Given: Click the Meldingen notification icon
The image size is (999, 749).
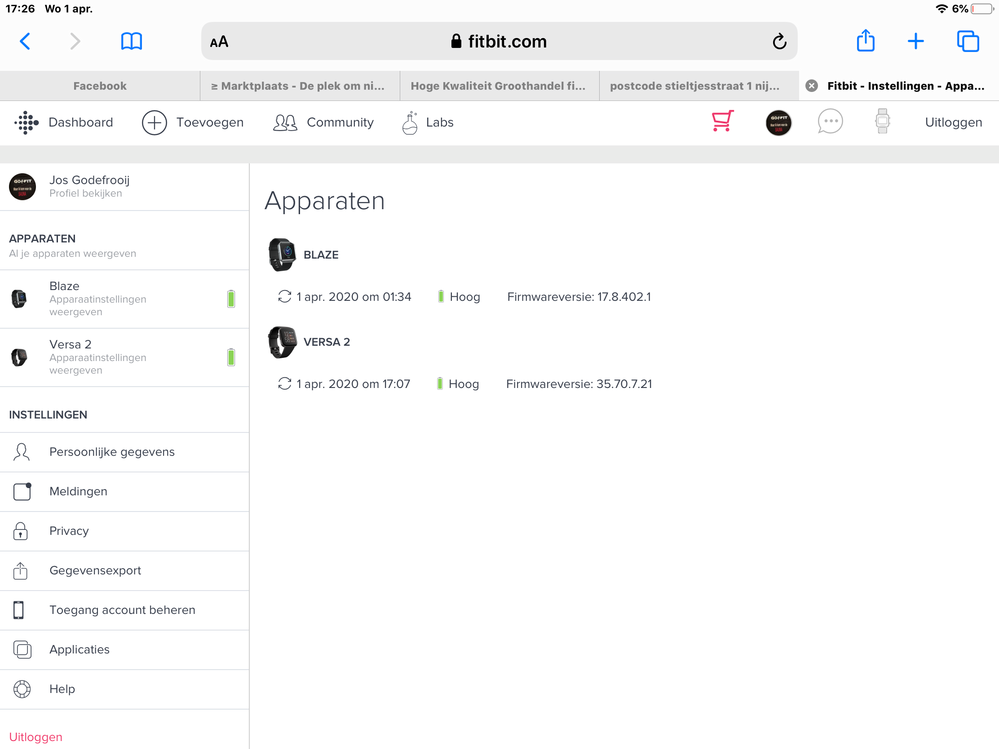Looking at the screenshot, I should (x=22, y=492).
